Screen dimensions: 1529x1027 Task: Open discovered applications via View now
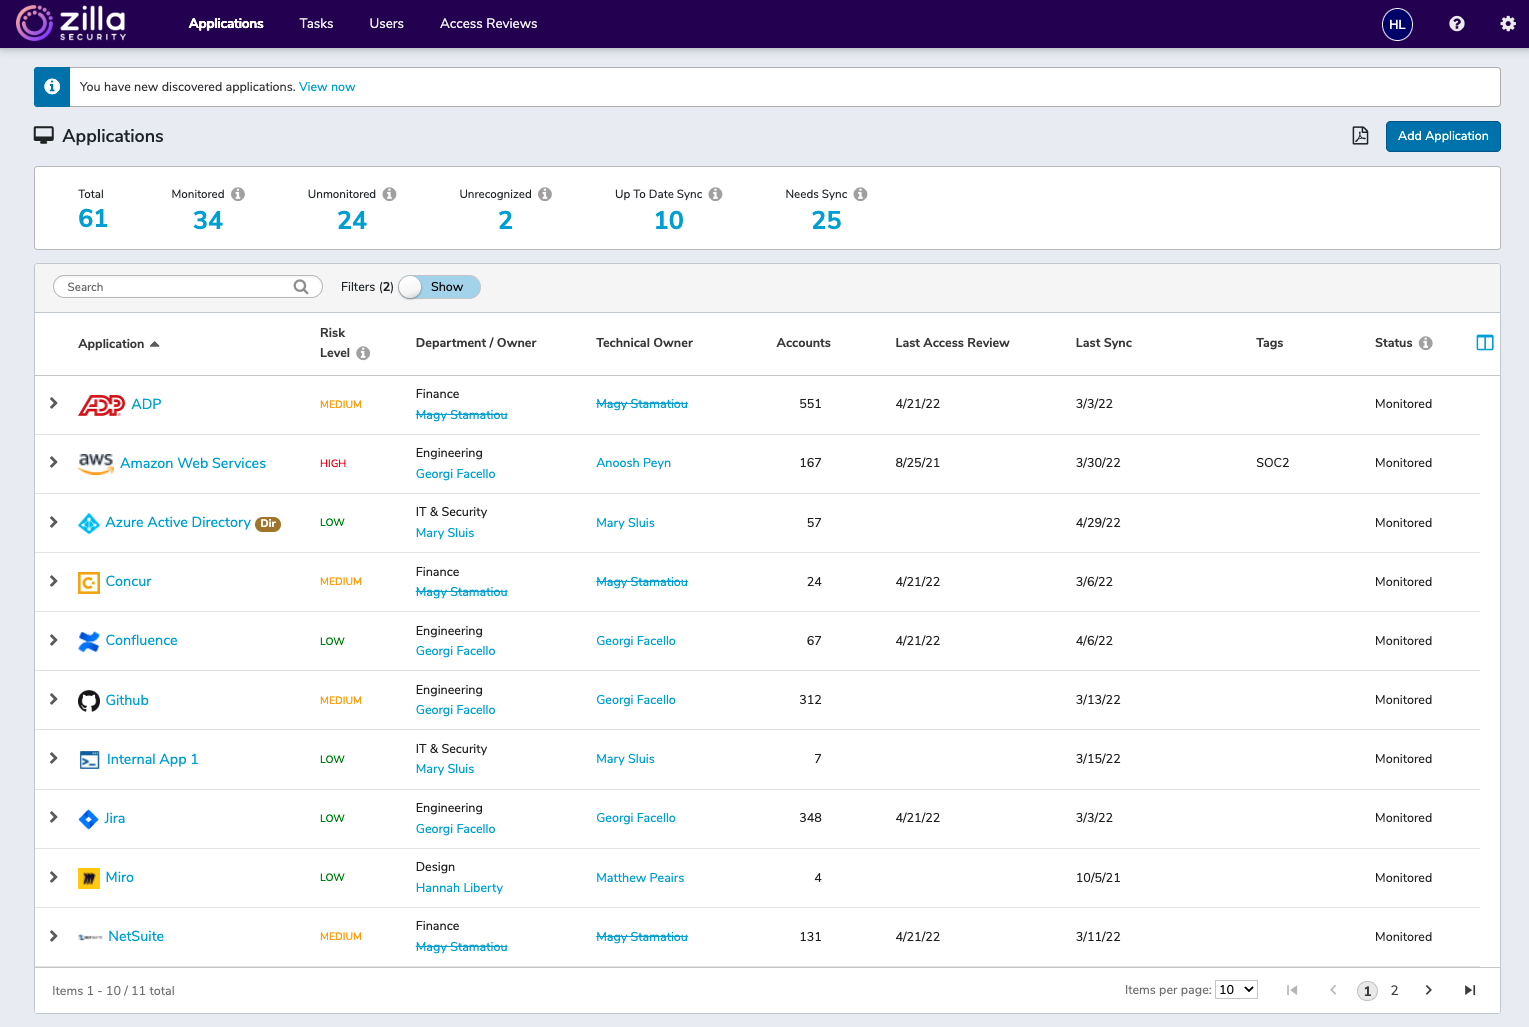coord(326,87)
